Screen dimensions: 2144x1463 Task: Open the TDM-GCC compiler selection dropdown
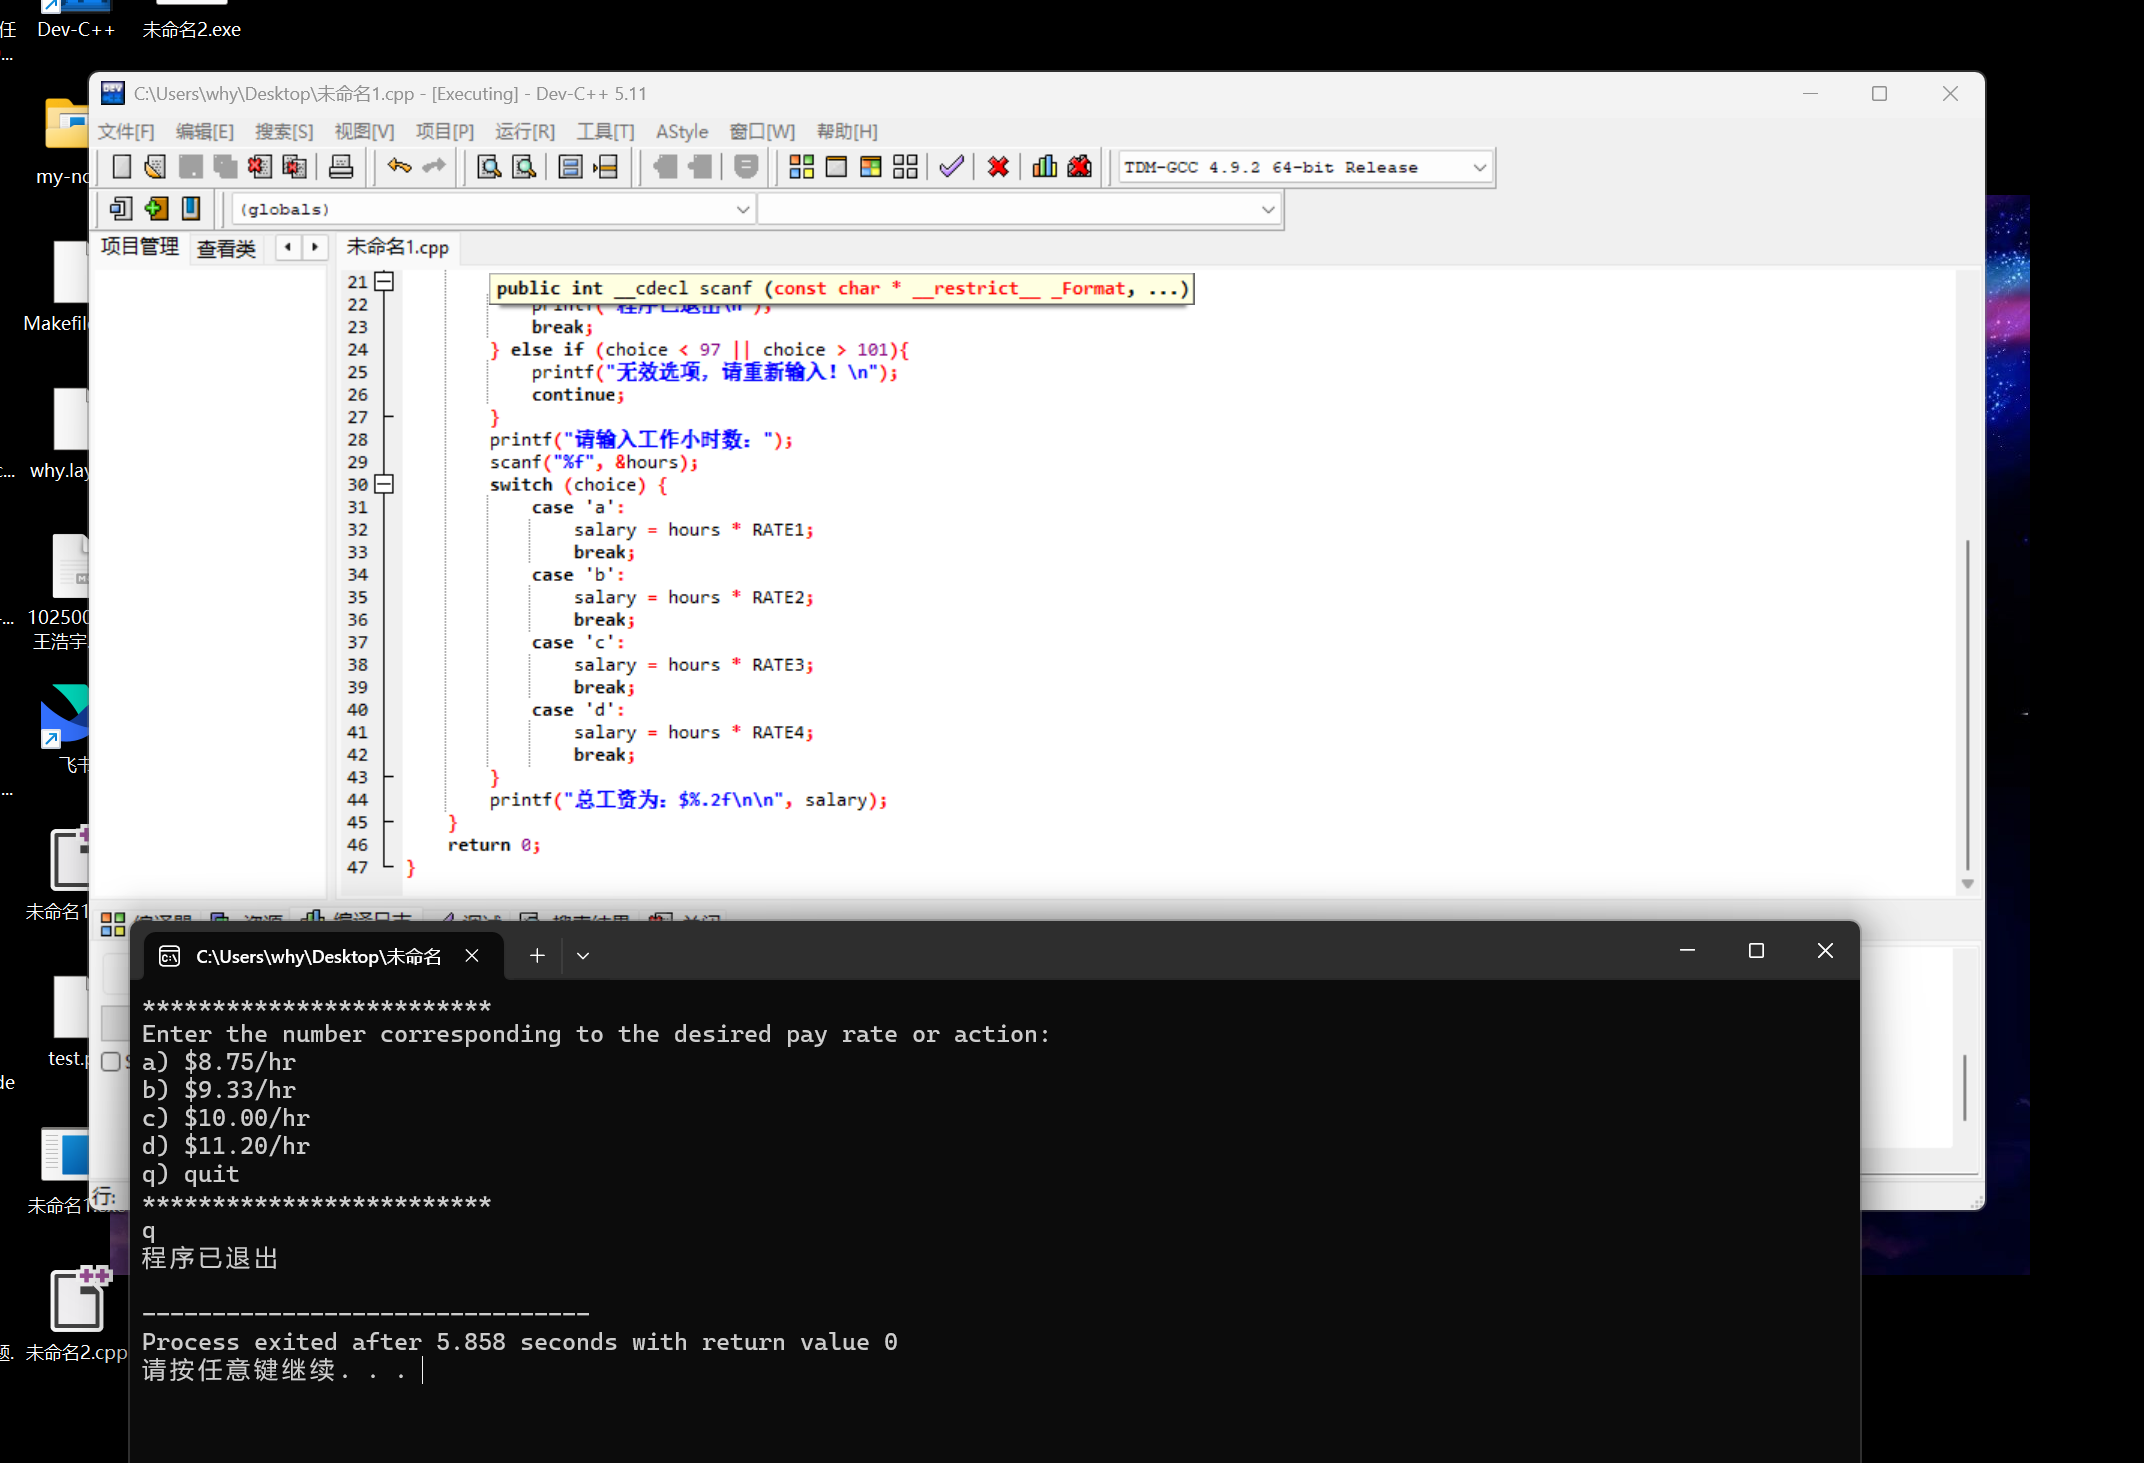pos(1479,167)
